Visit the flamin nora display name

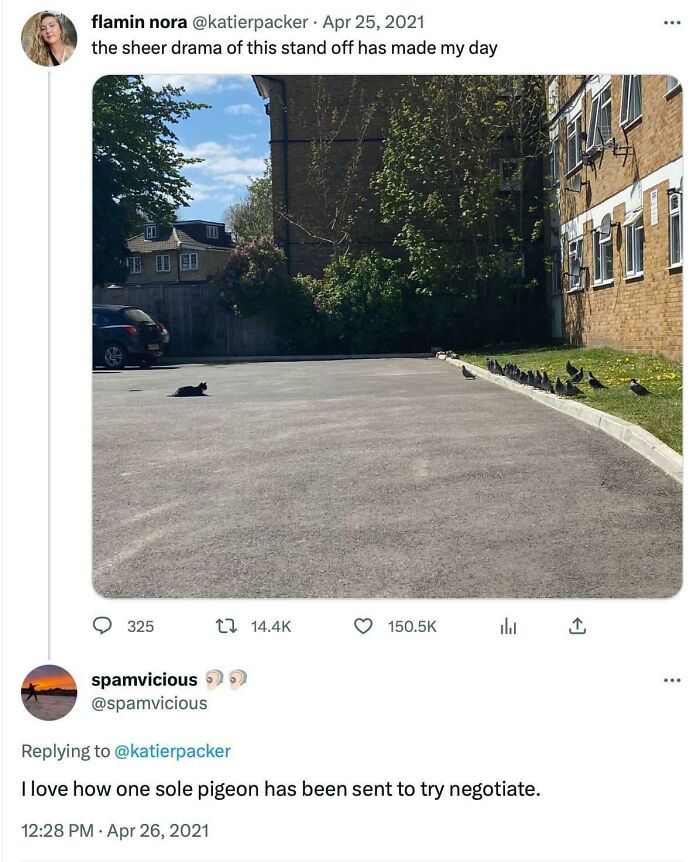click(139, 22)
